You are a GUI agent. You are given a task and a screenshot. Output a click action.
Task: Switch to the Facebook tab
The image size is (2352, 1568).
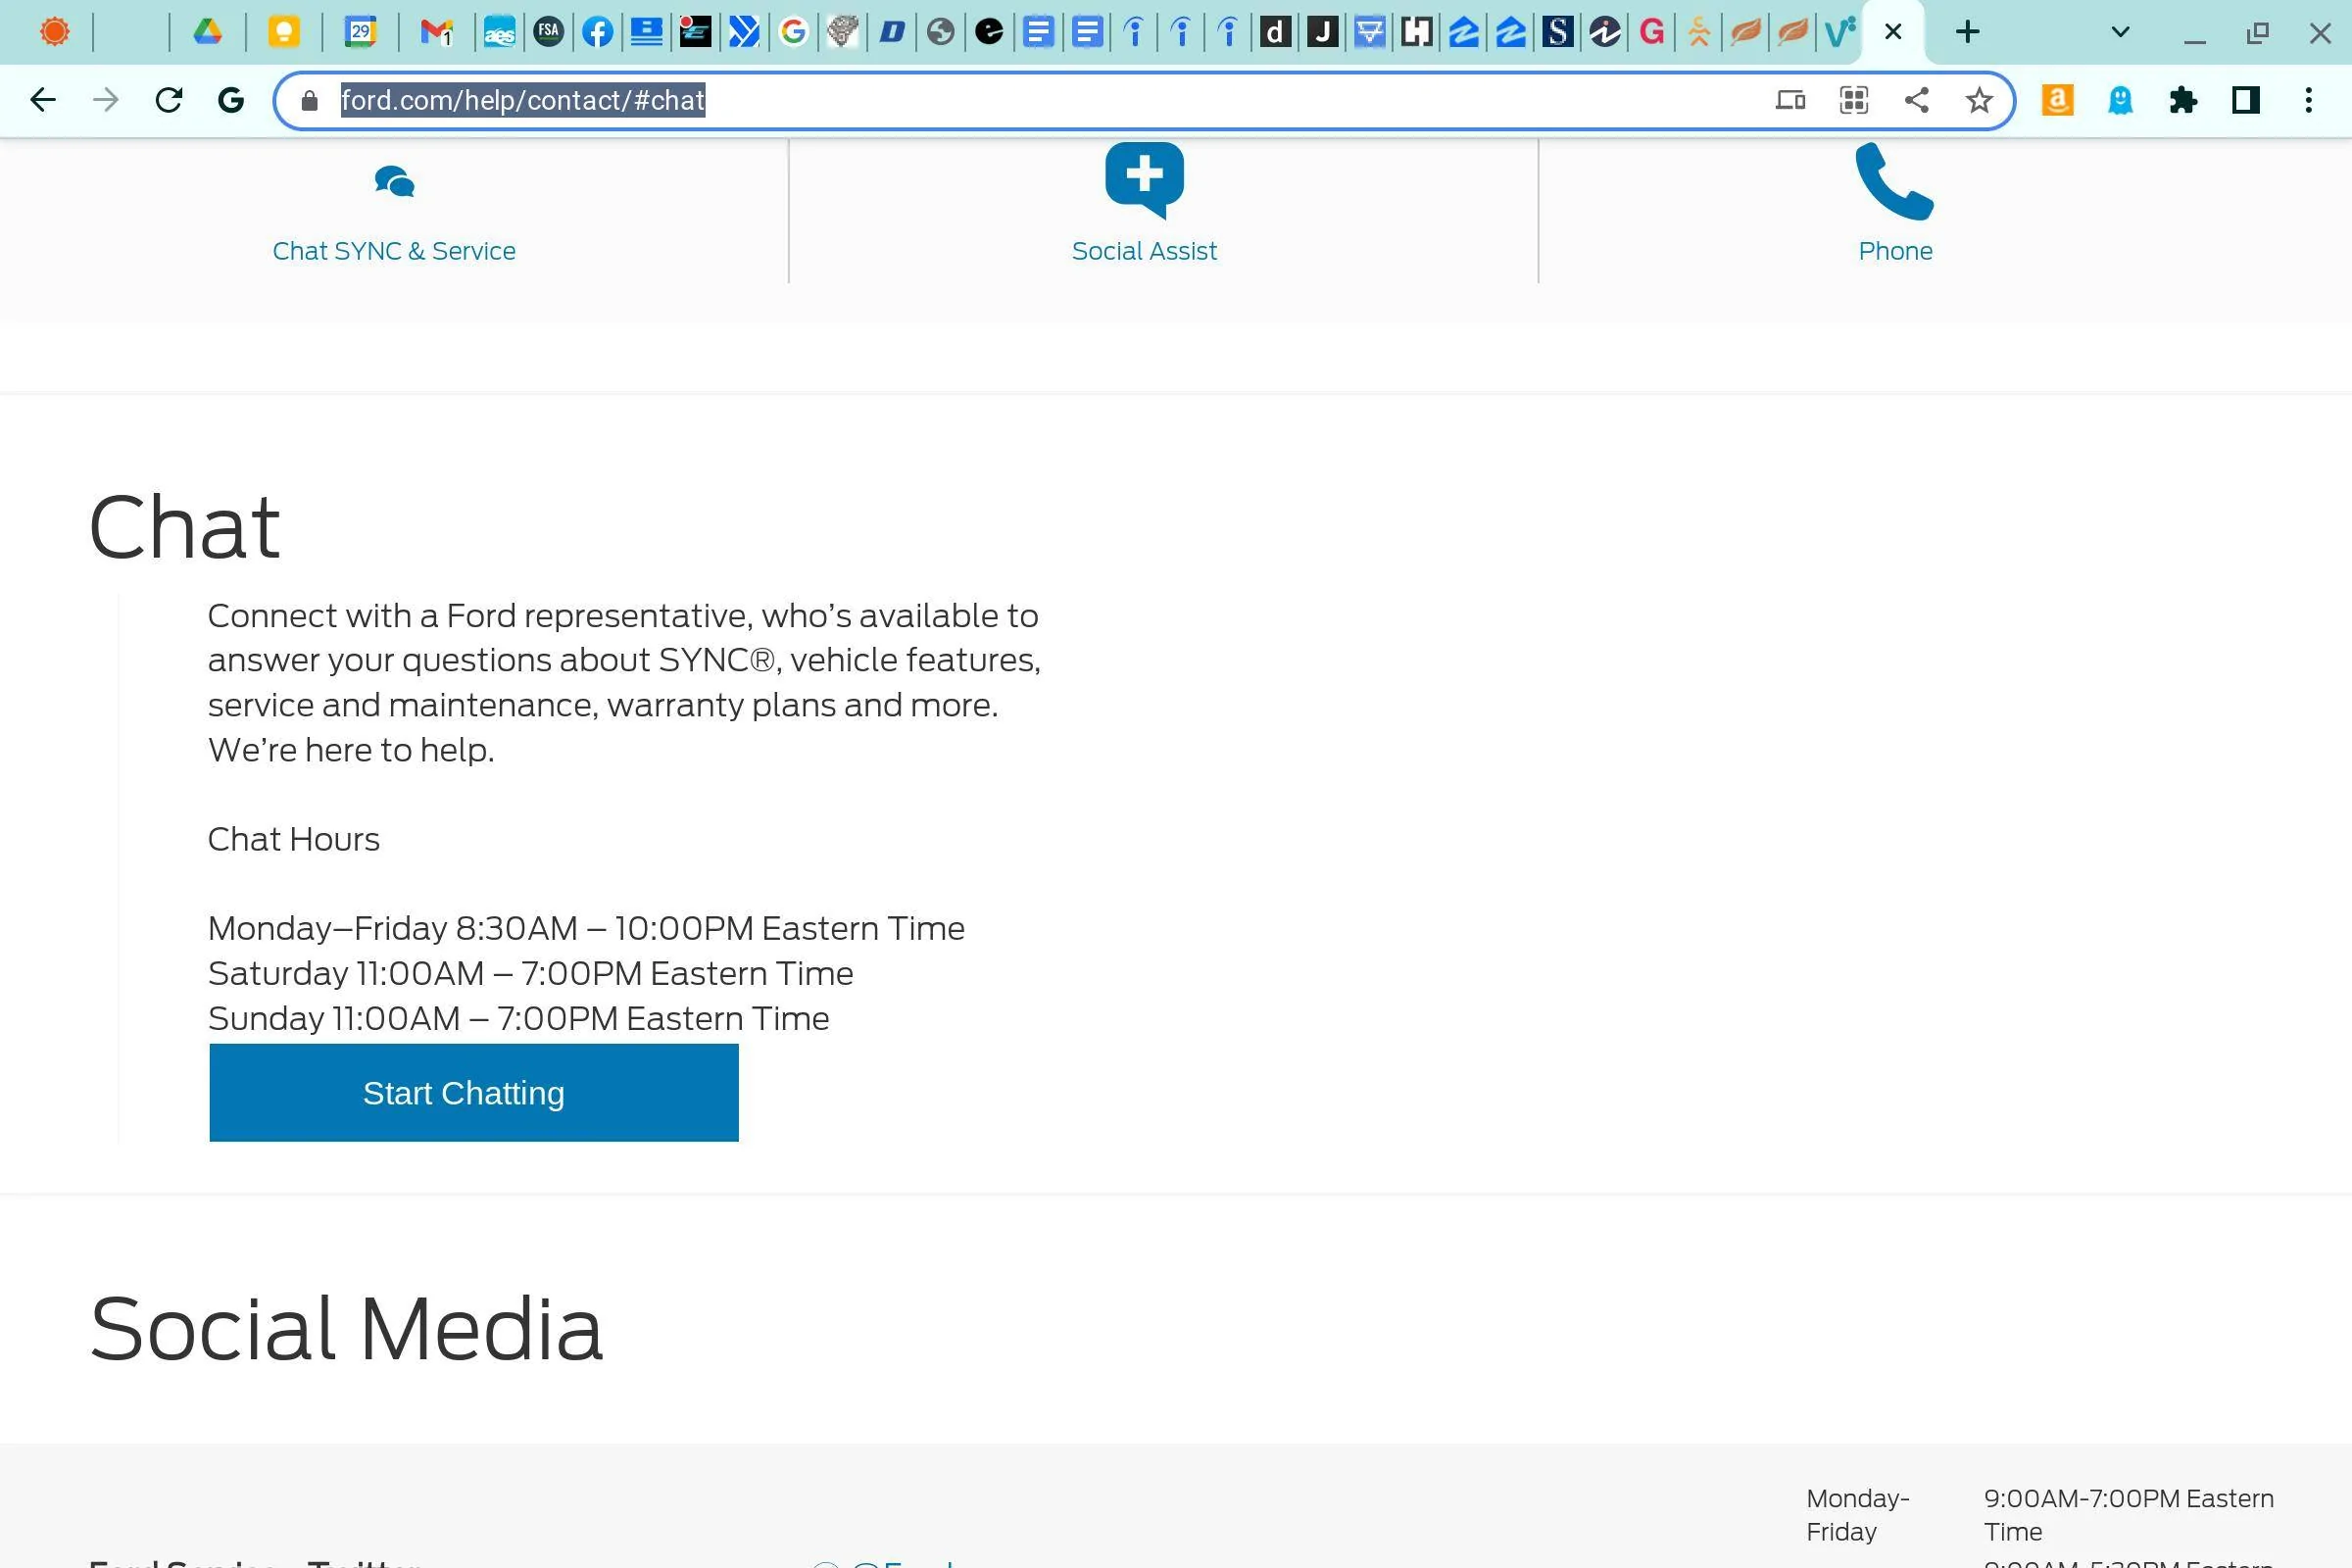coord(597,32)
